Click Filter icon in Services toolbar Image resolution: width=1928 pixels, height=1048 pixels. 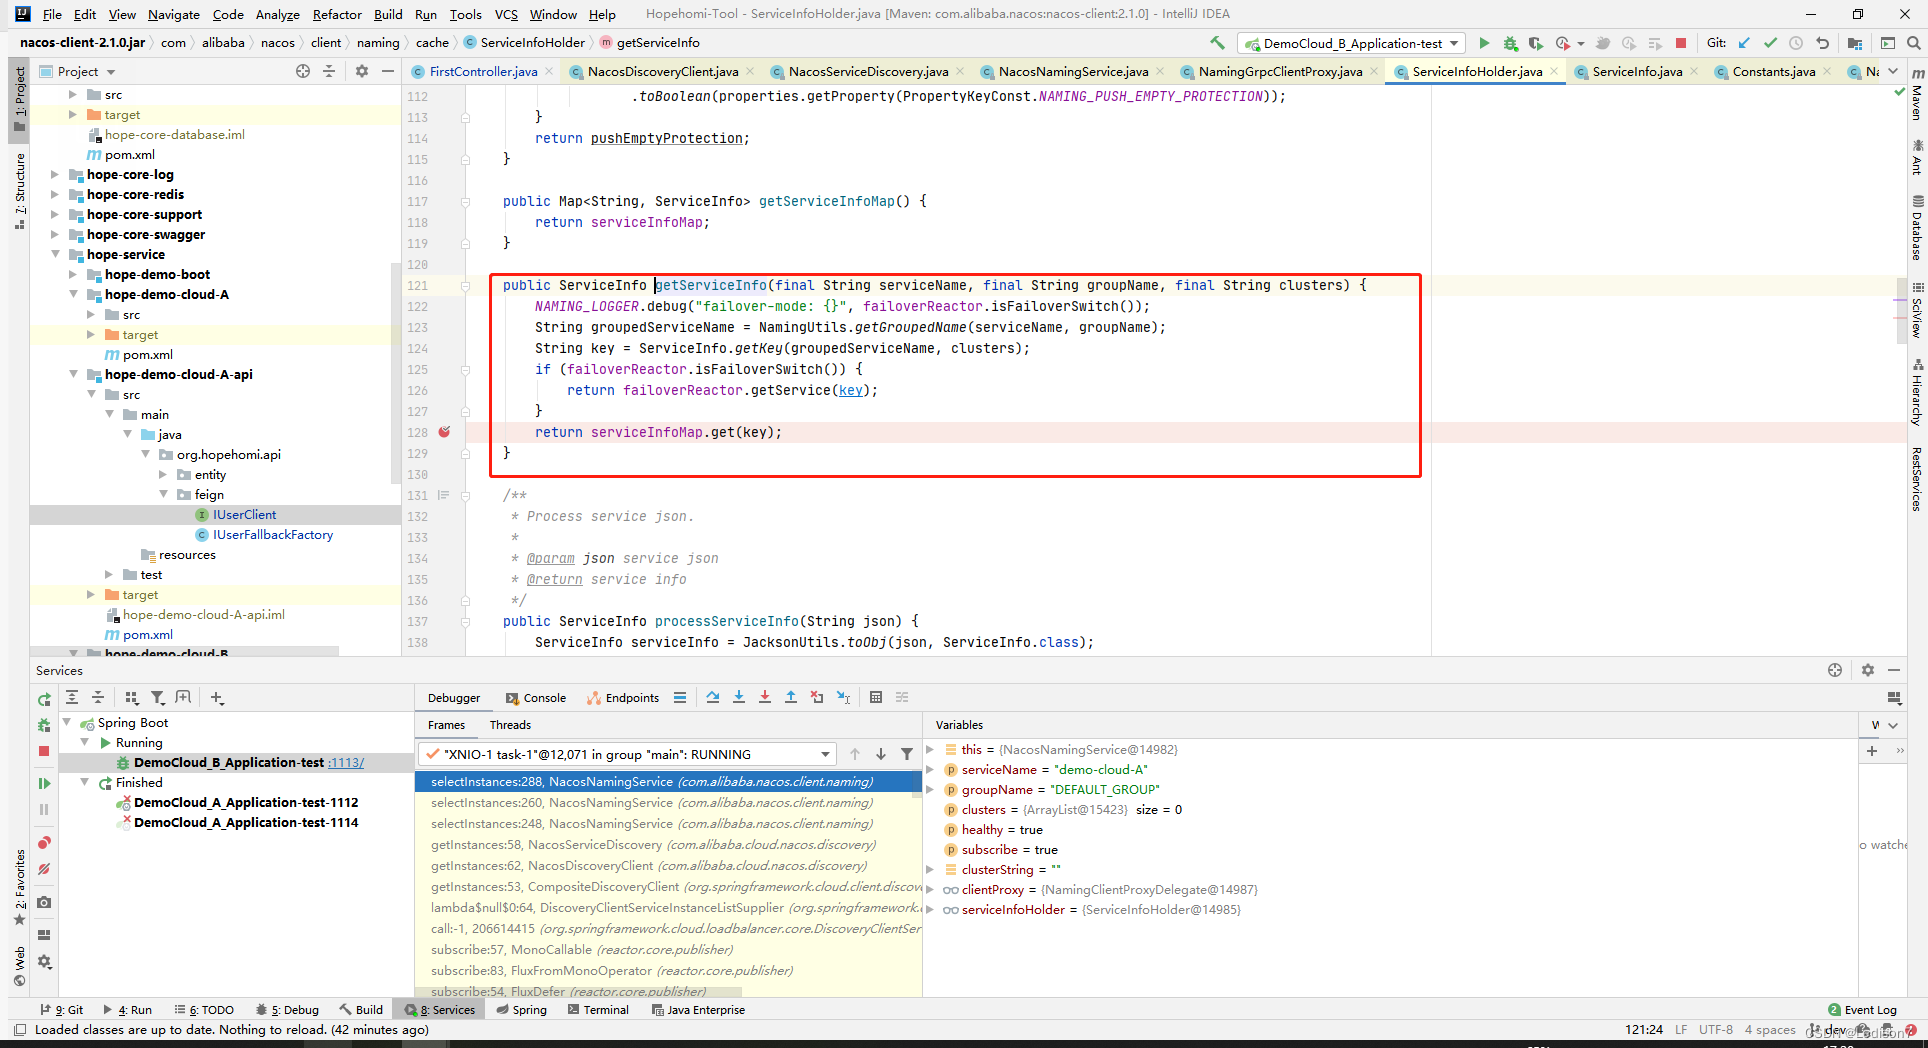pos(157,697)
